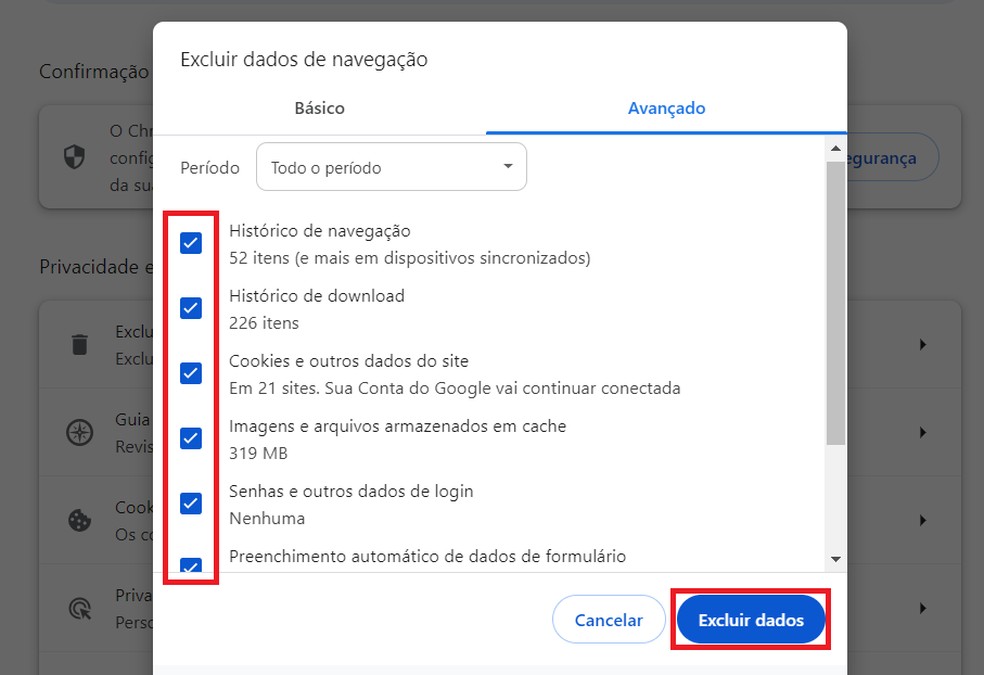The width and height of the screenshot is (984, 675).
Task: Uncheck Imagens e arquivos armazenados em cache
Action: (x=190, y=438)
